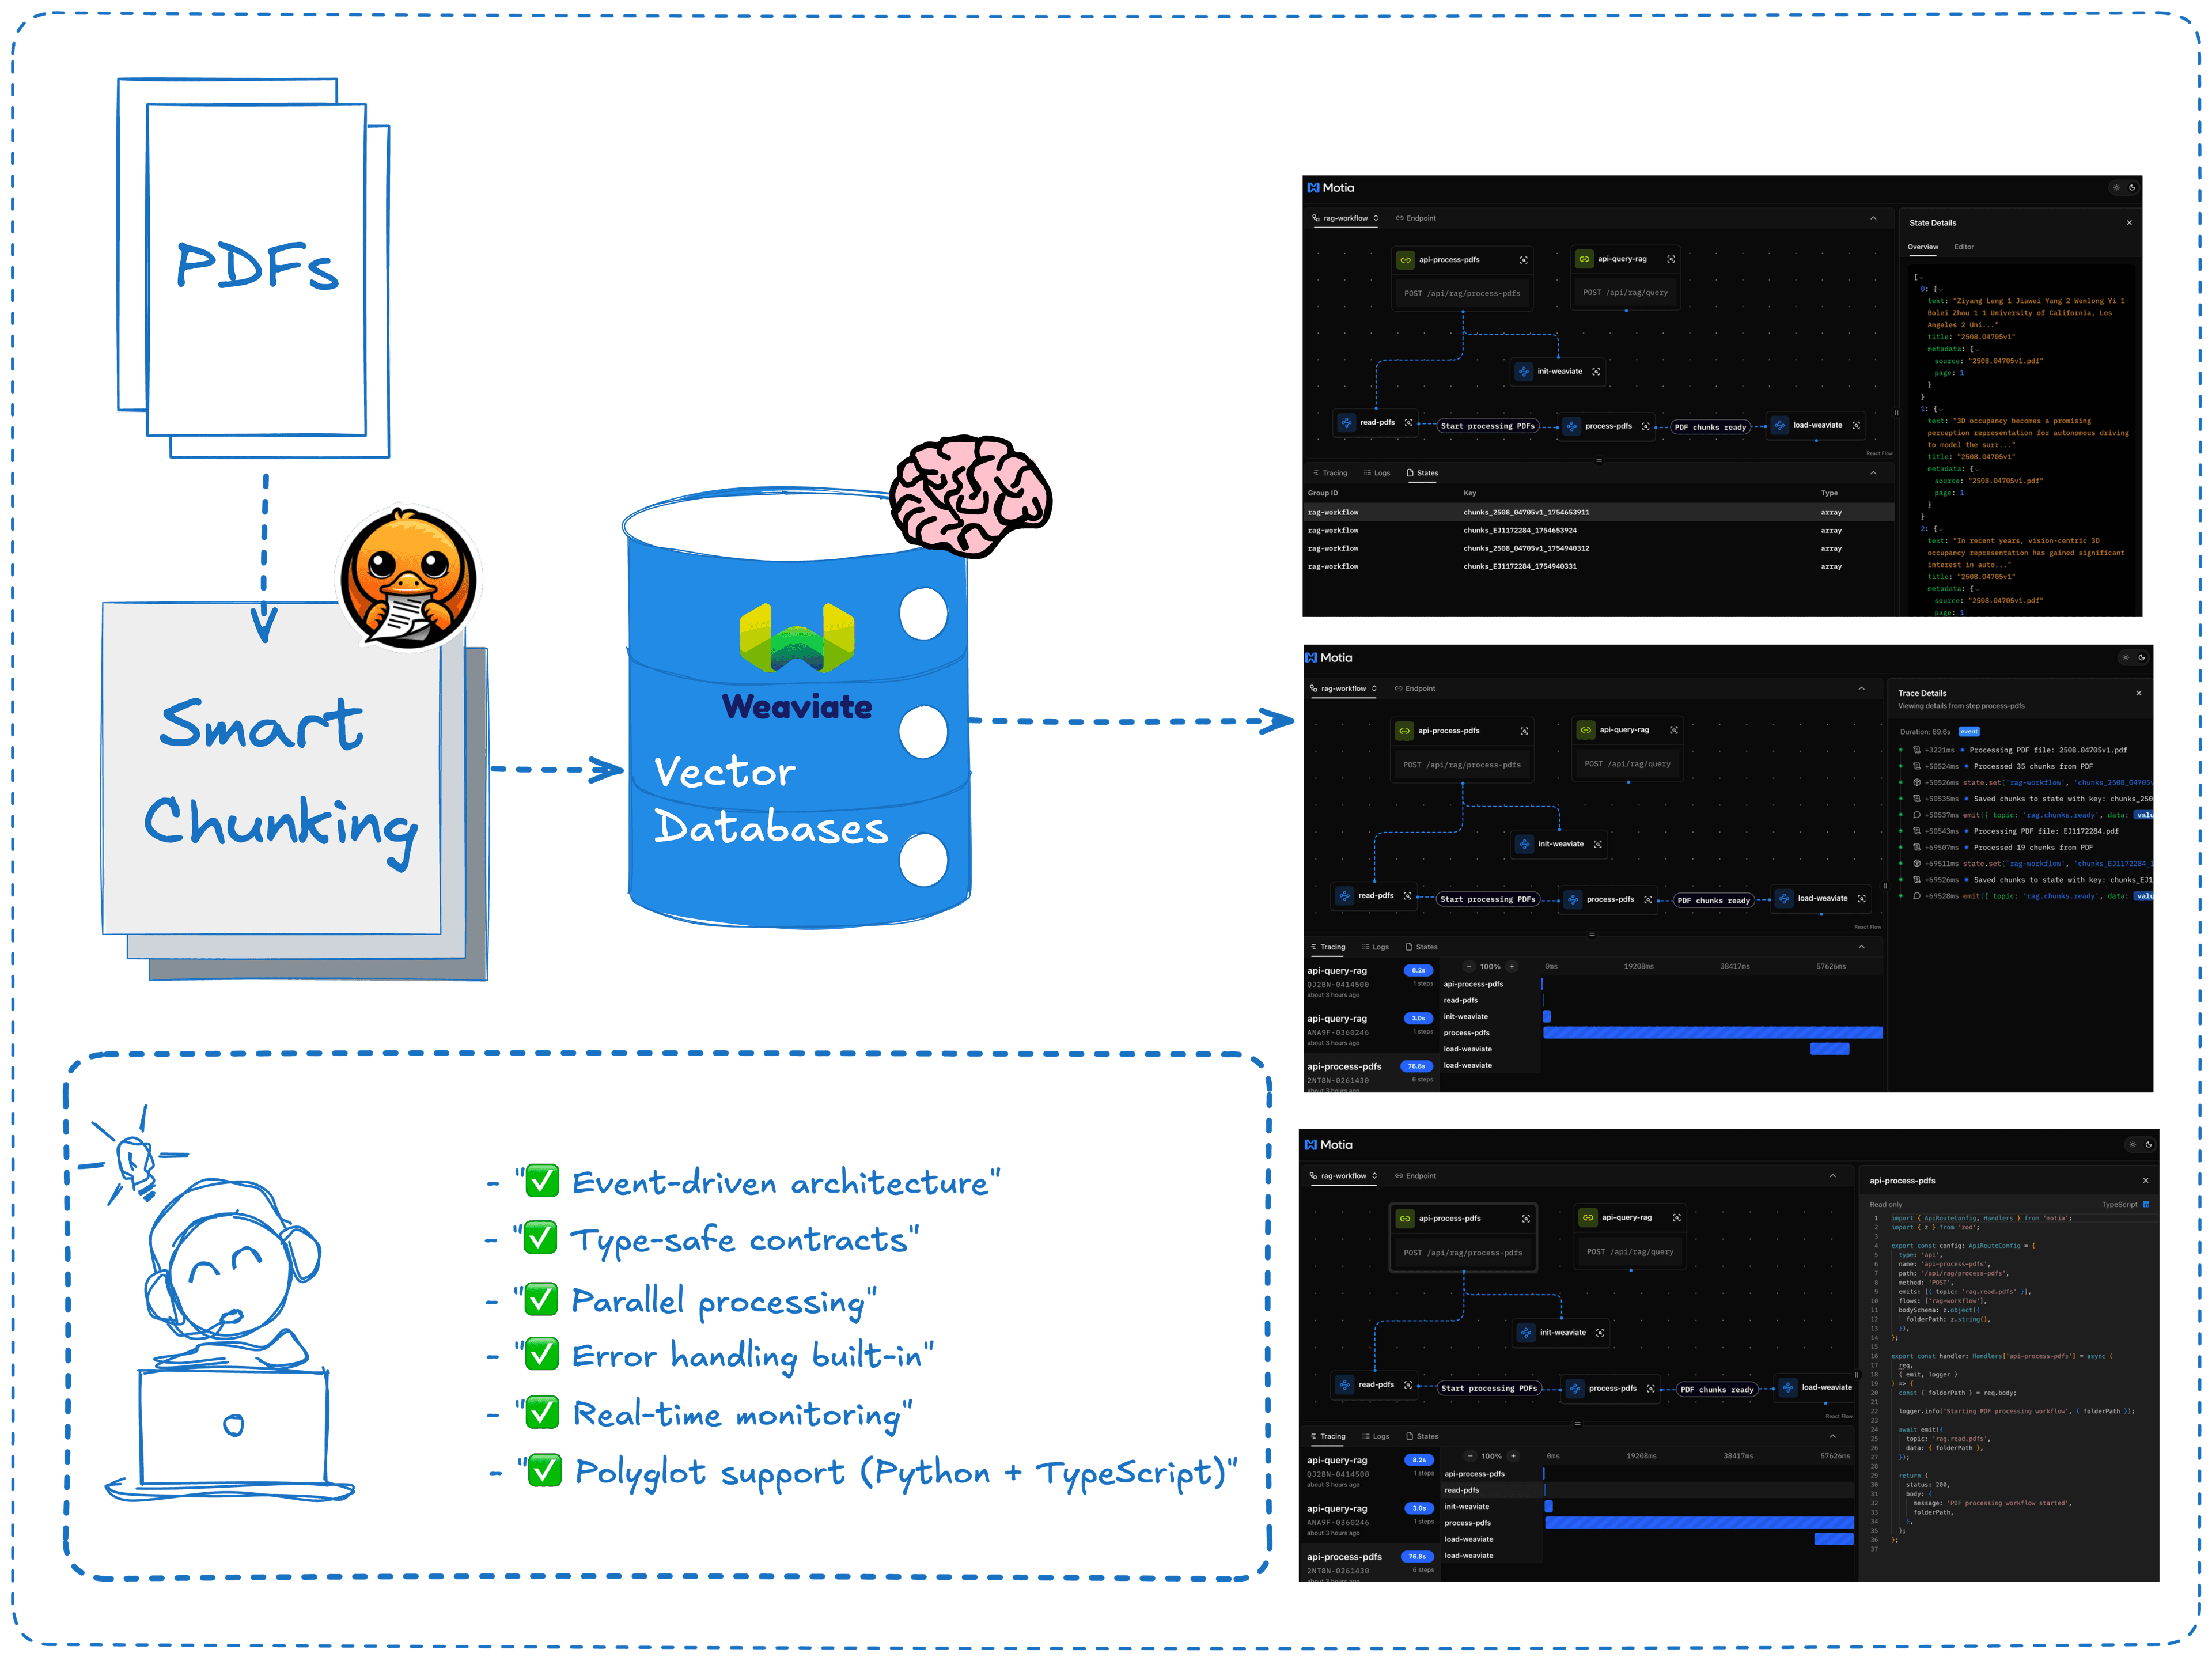The image size is (2212, 1657).
Task: Click the focus icon on the read-pdfs node
Action: tap(1408, 423)
